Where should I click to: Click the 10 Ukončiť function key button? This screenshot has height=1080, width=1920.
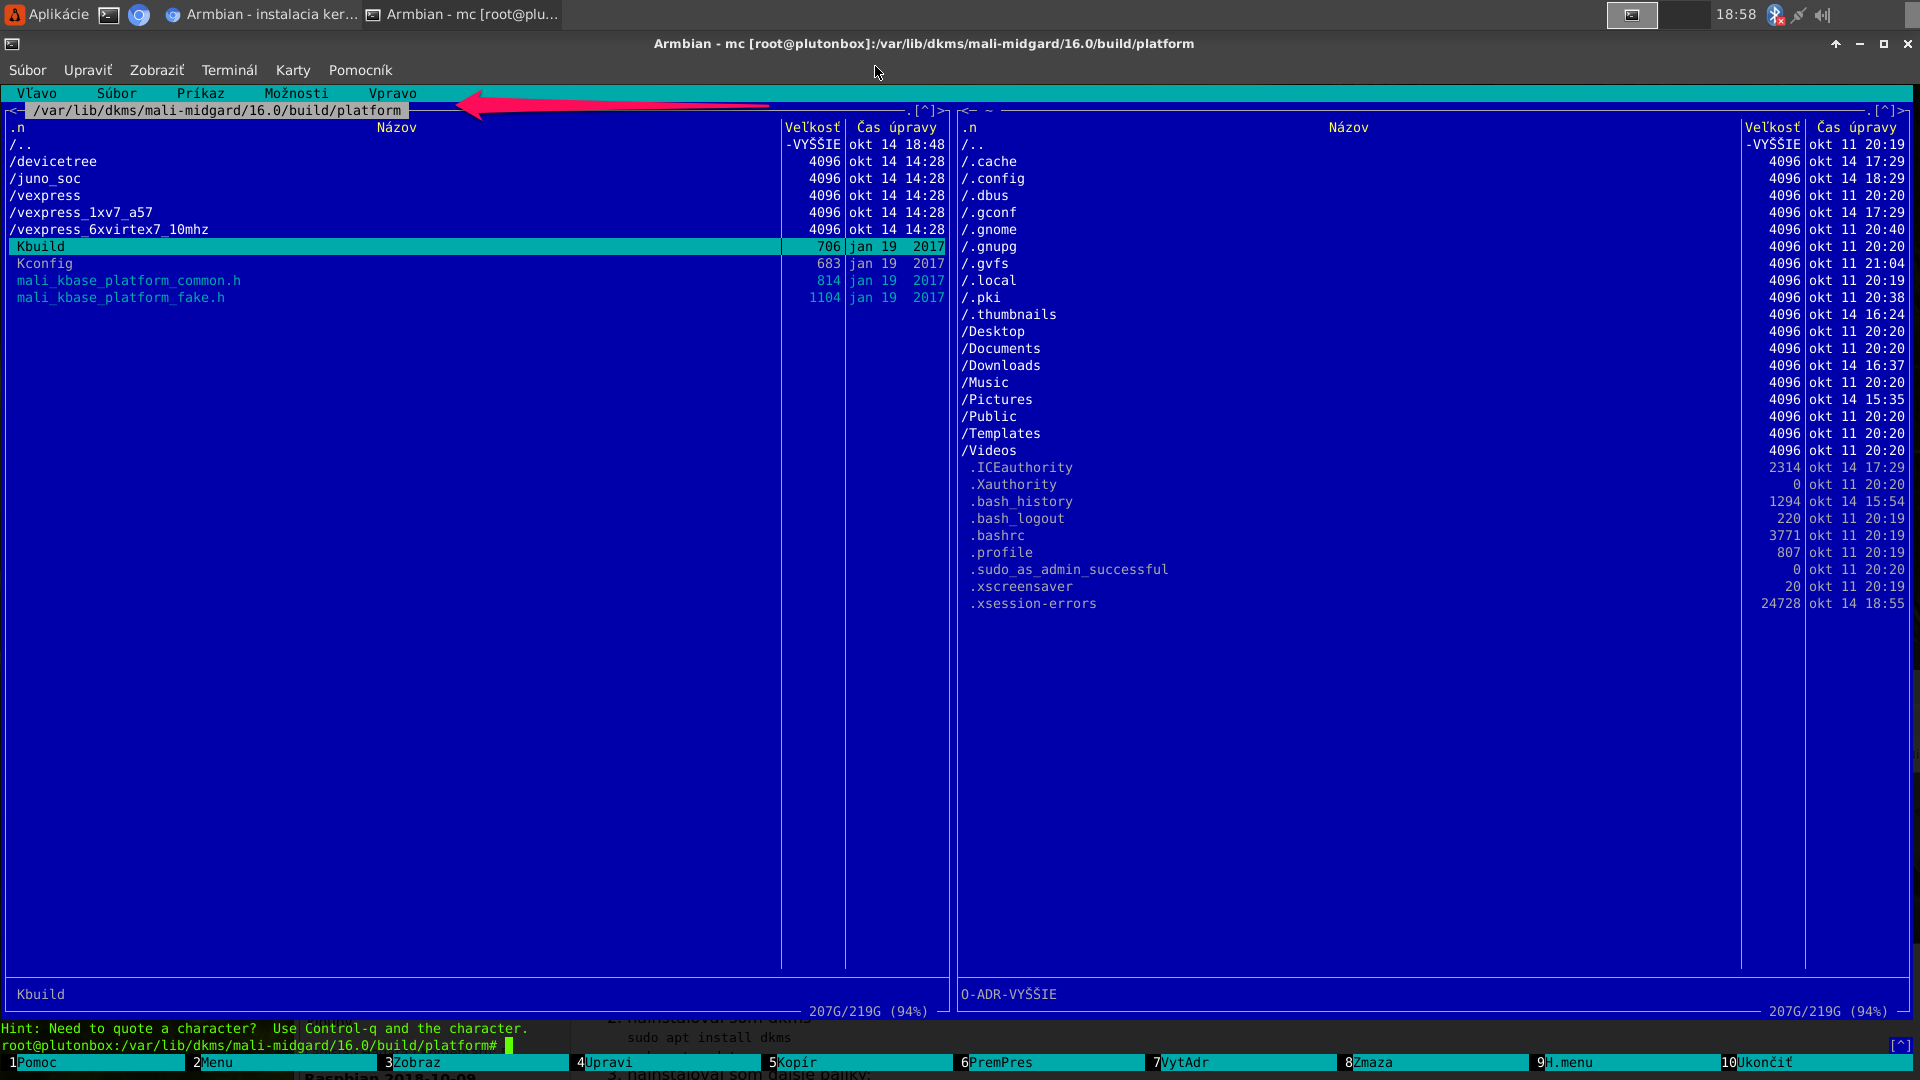(x=1816, y=1062)
